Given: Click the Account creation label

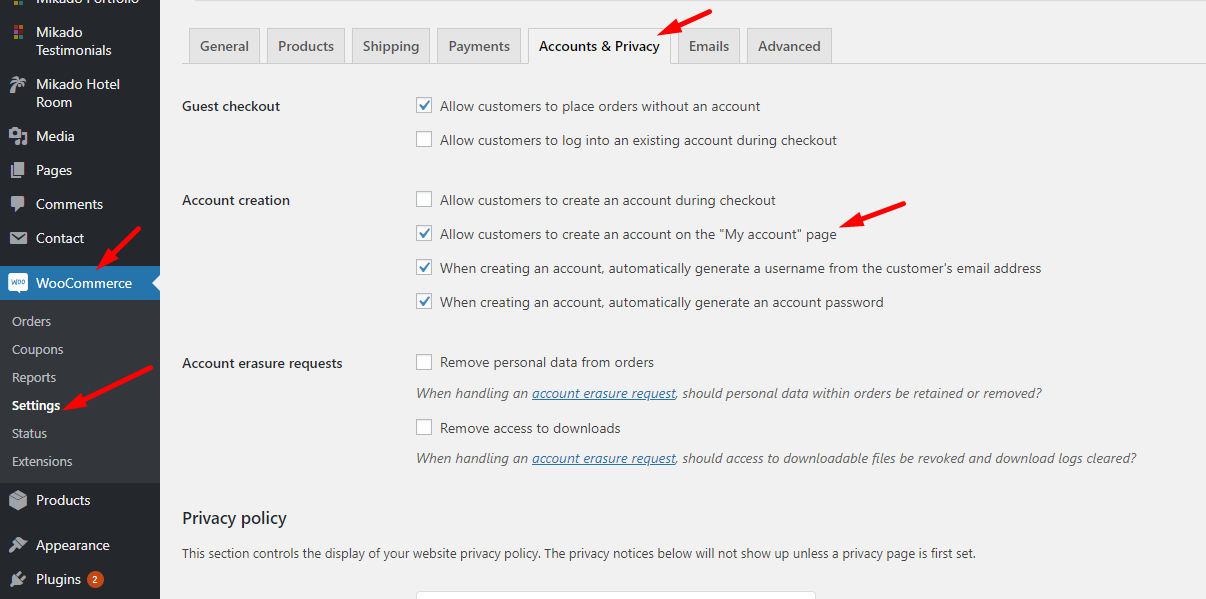Looking at the screenshot, I should [x=236, y=200].
